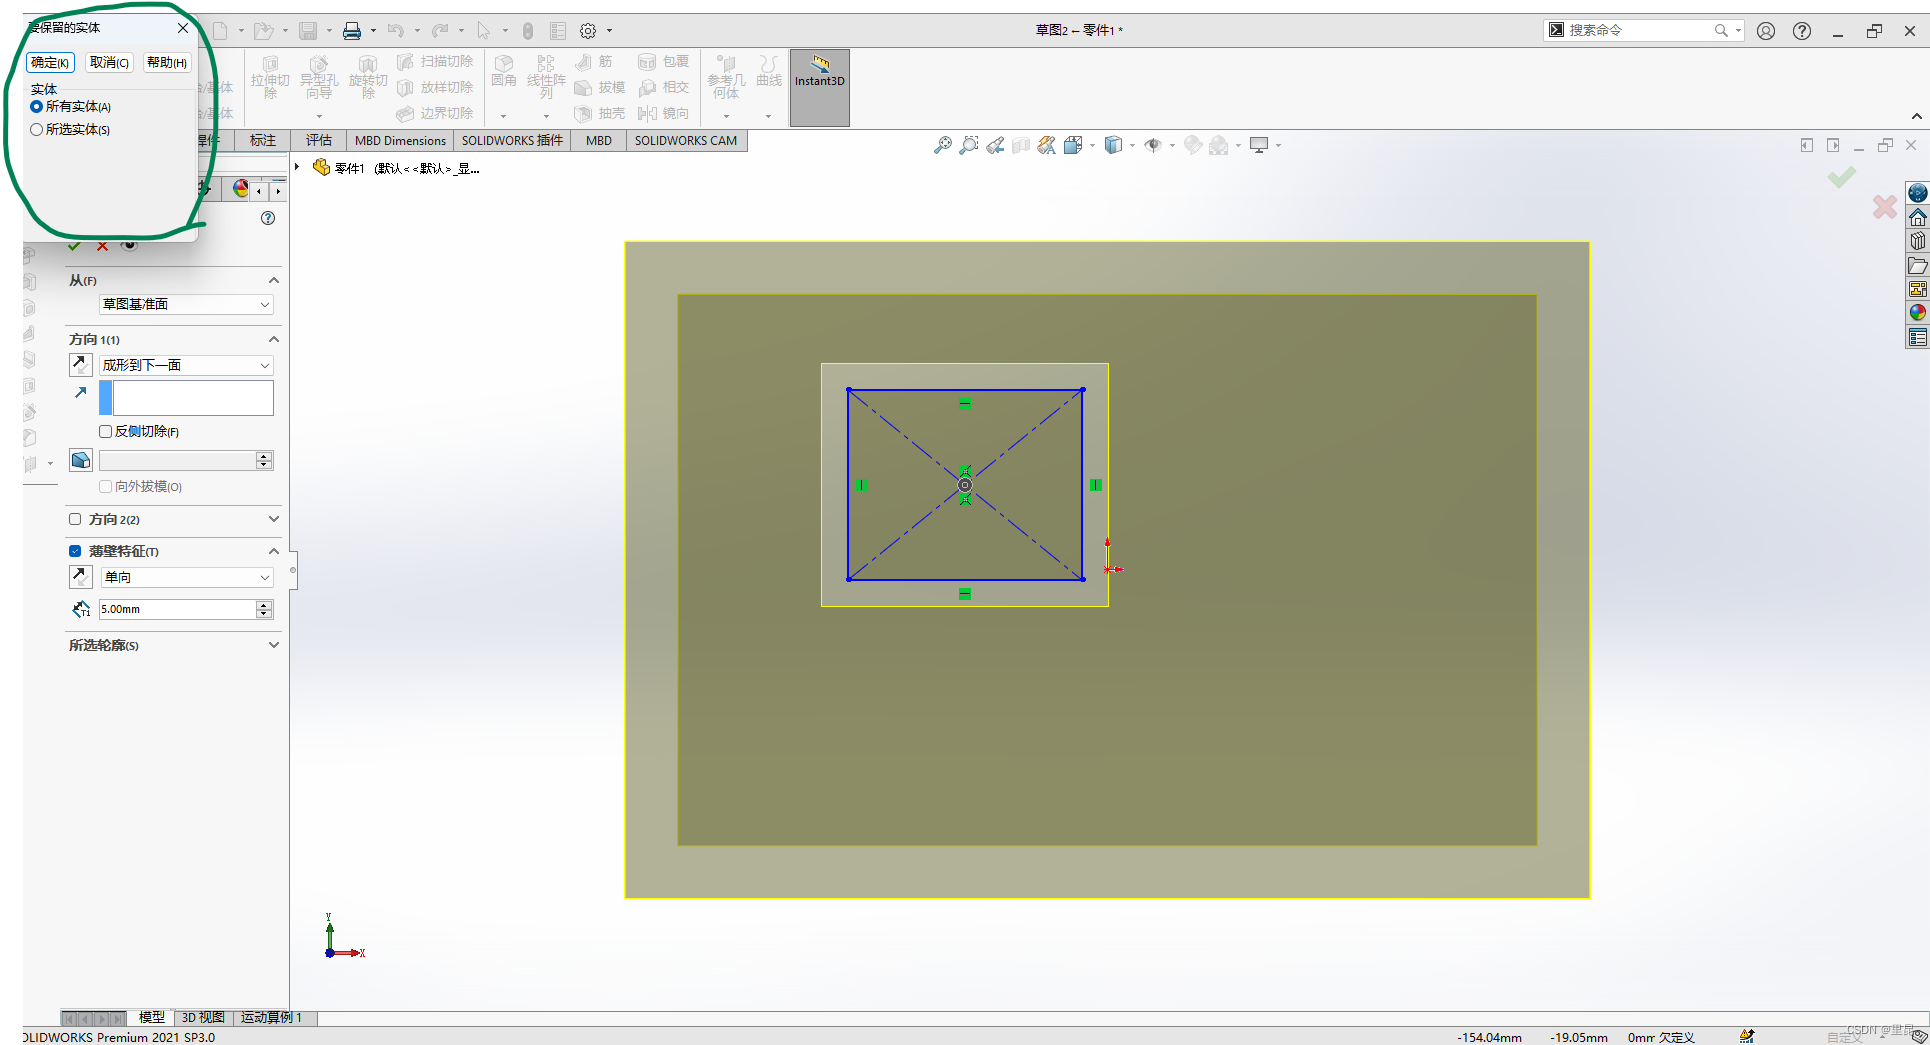Image resolution: width=1930 pixels, height=1045 pixels.
Task: Open the Appearances color ball icon in the task pane
Action: [x=1917, y=313]
